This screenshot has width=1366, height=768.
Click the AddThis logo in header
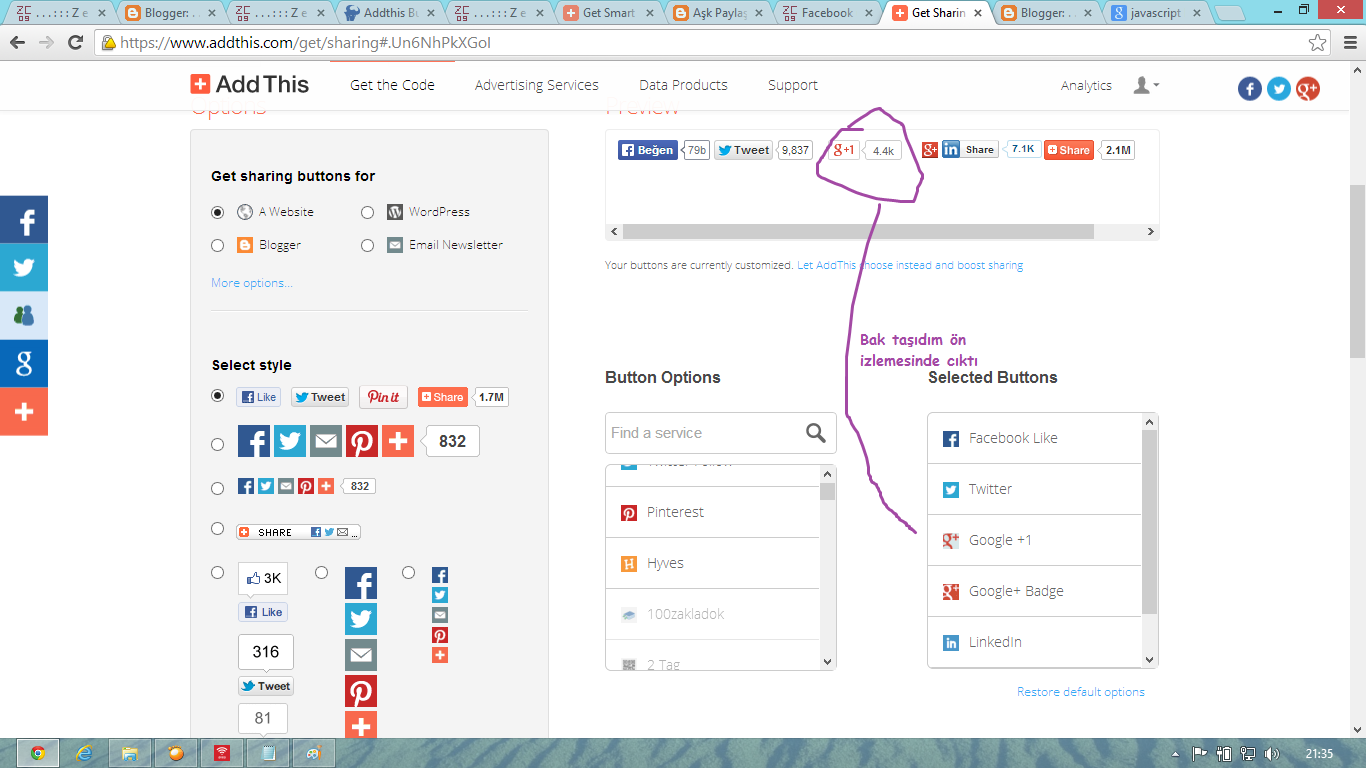pos(250,85)
